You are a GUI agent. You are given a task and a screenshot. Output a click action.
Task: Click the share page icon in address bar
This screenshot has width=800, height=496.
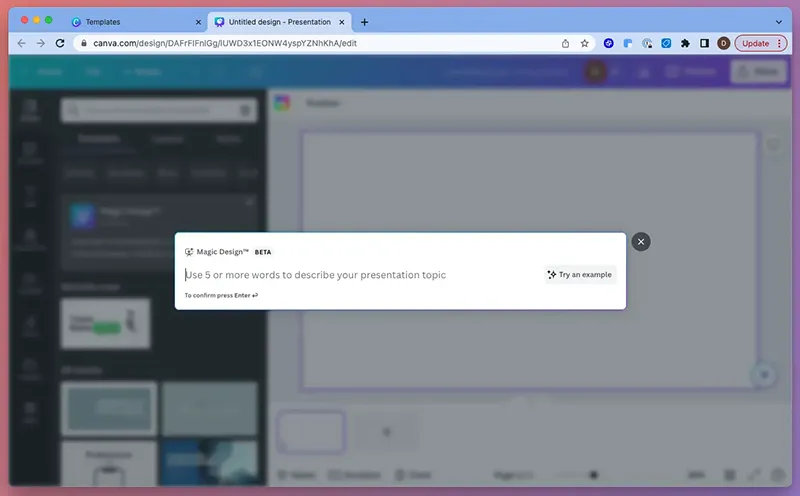click(x=566, y=43)
